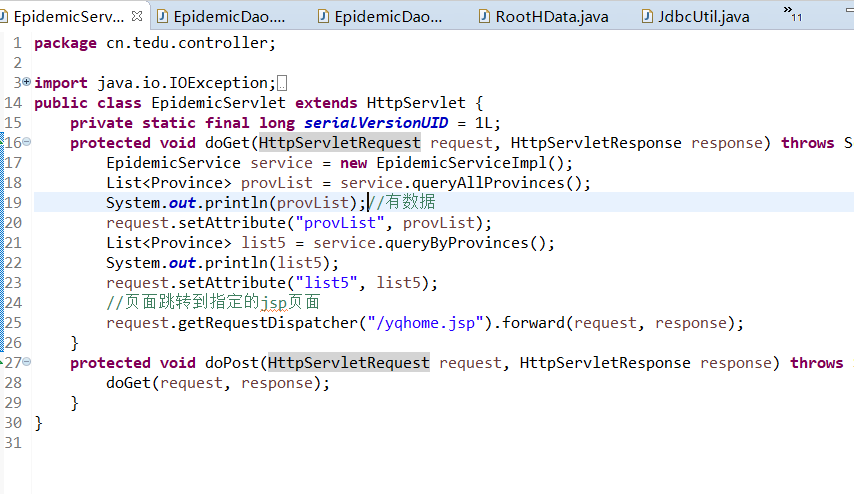This screenshot has width=854, height=494.
Task: Click line number 25 in the gutter
Action: tap(13, 323)
